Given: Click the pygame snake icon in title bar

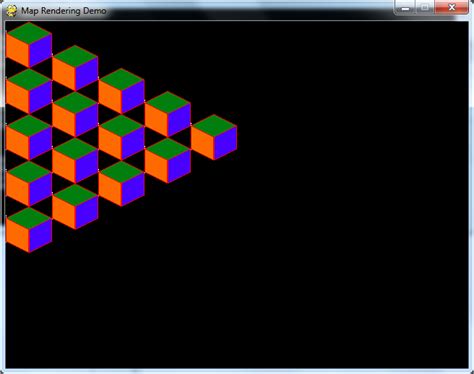Looking at the screenshot, I should coord(12,11).
